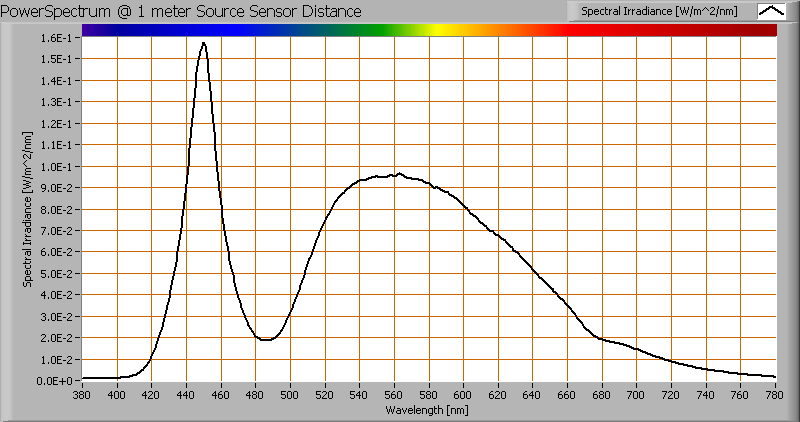Screen dimensions: 800x422
Task: Click the blue peak of the curve near 450 nm
Action: 204,43
